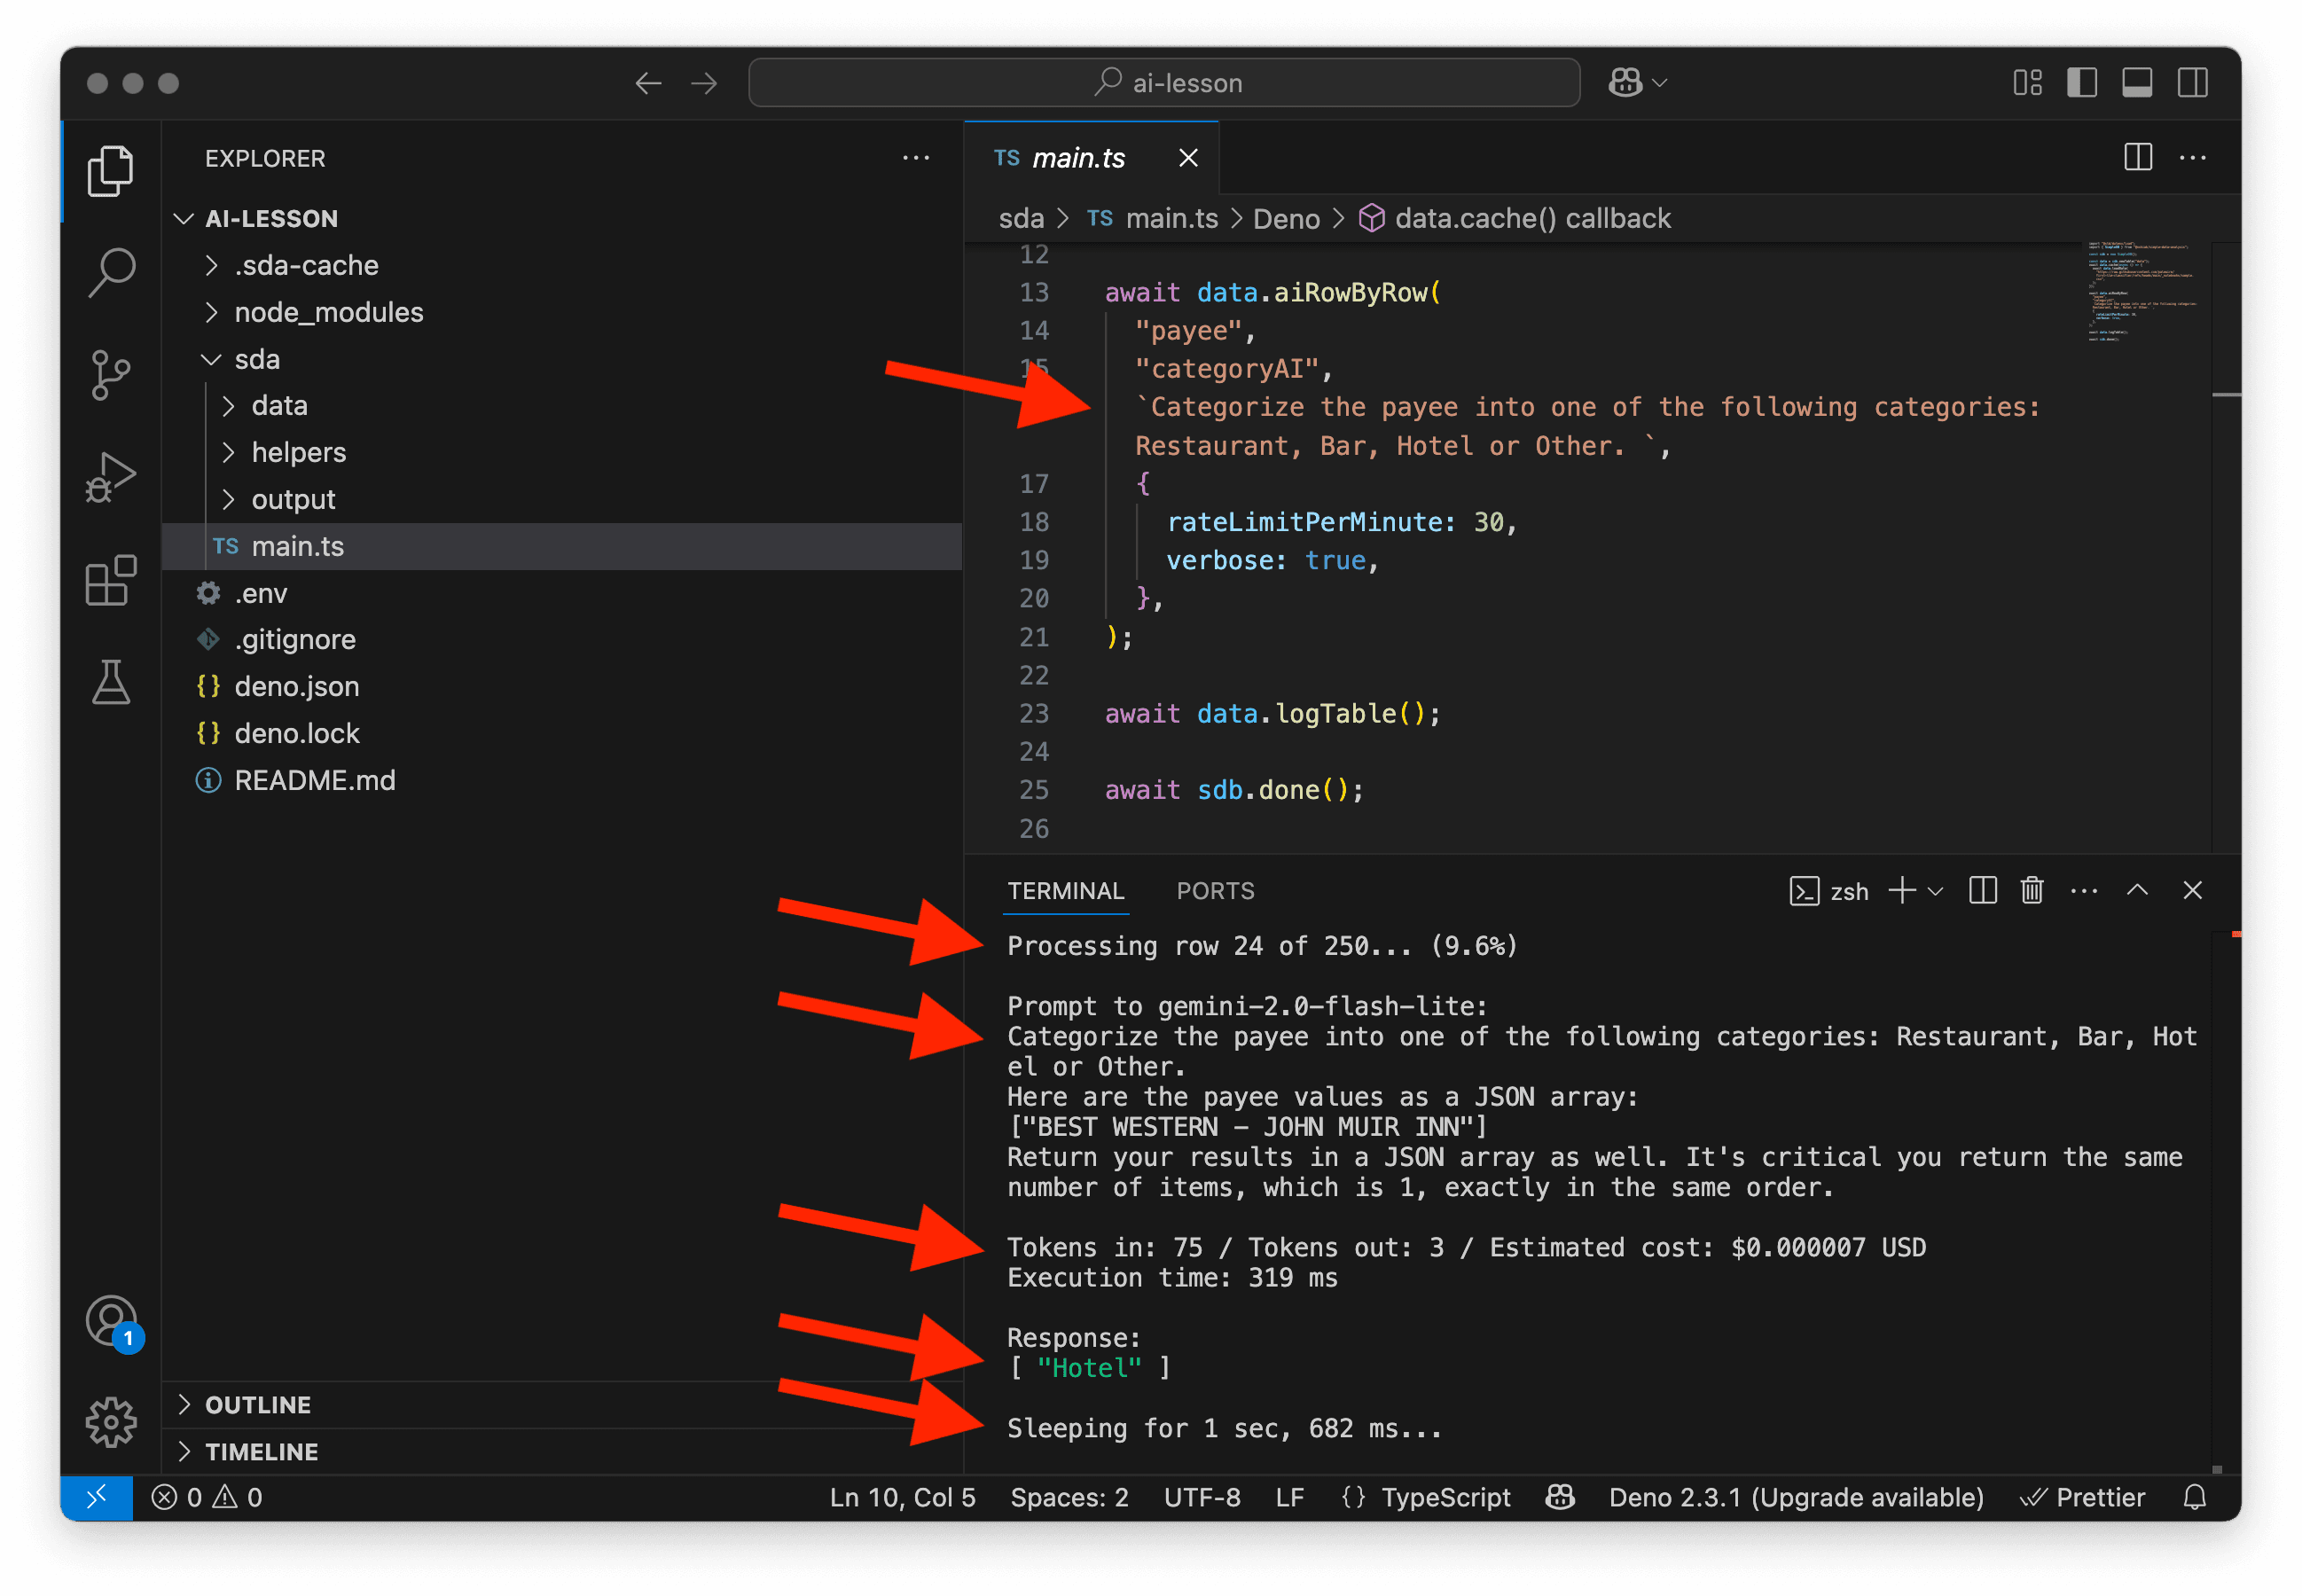Screen dimensions: 2302x1596
Task: Open Customize Layout icon
Action: (x=2027, y=83)
